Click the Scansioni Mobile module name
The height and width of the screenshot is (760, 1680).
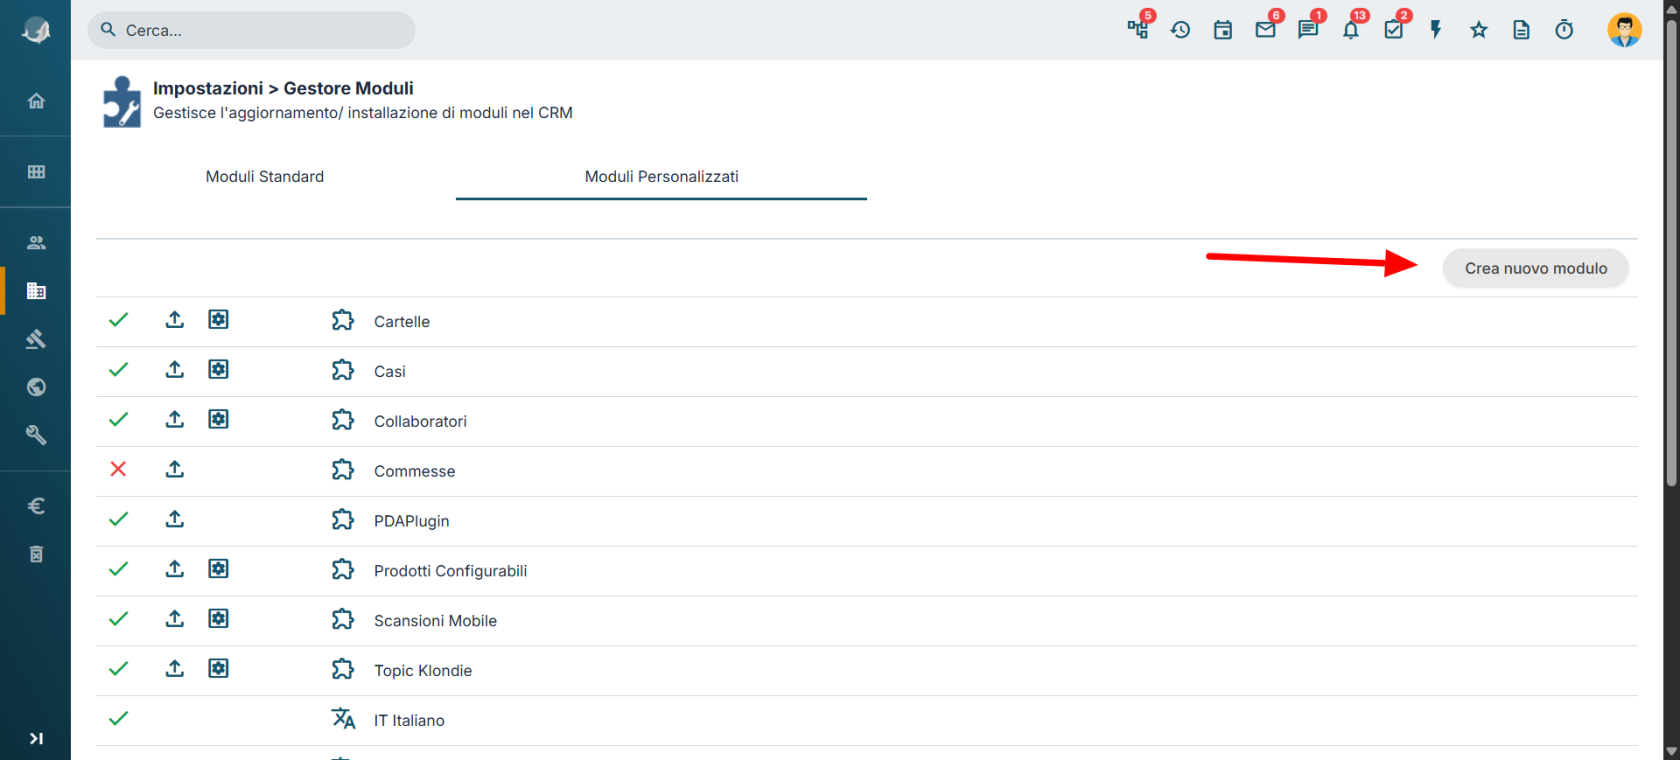435,621
